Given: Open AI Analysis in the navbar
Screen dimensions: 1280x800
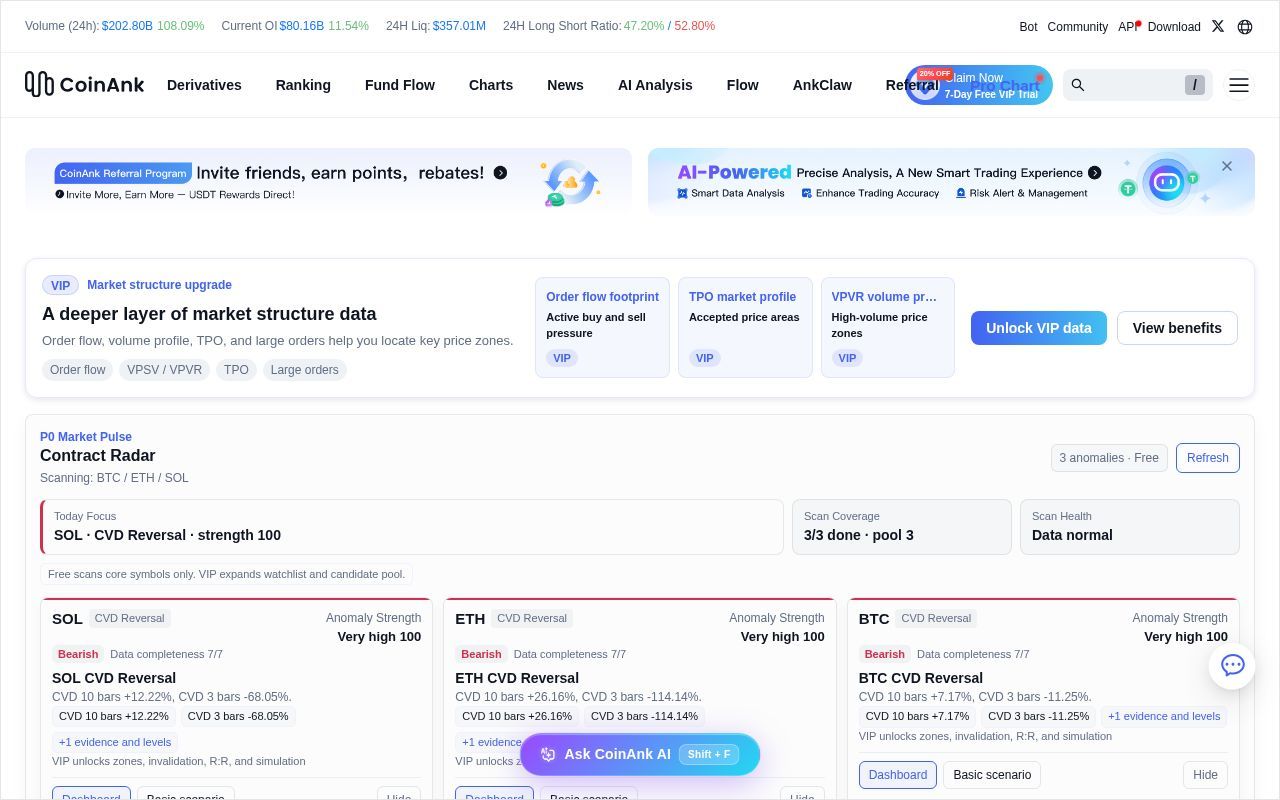Looking at the screenshot, I should tap(655, 85).
